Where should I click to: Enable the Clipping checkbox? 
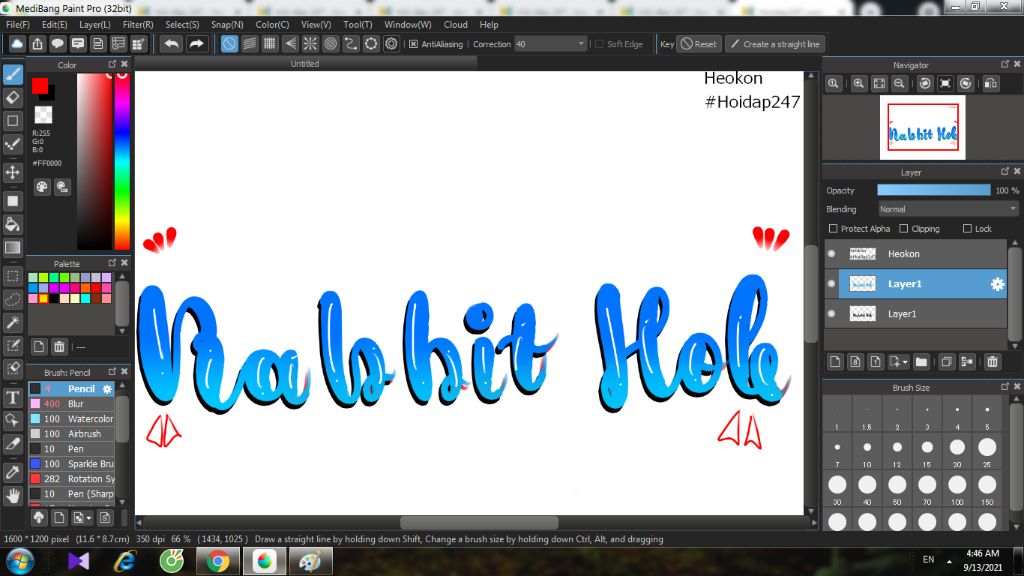pos(903,229)
